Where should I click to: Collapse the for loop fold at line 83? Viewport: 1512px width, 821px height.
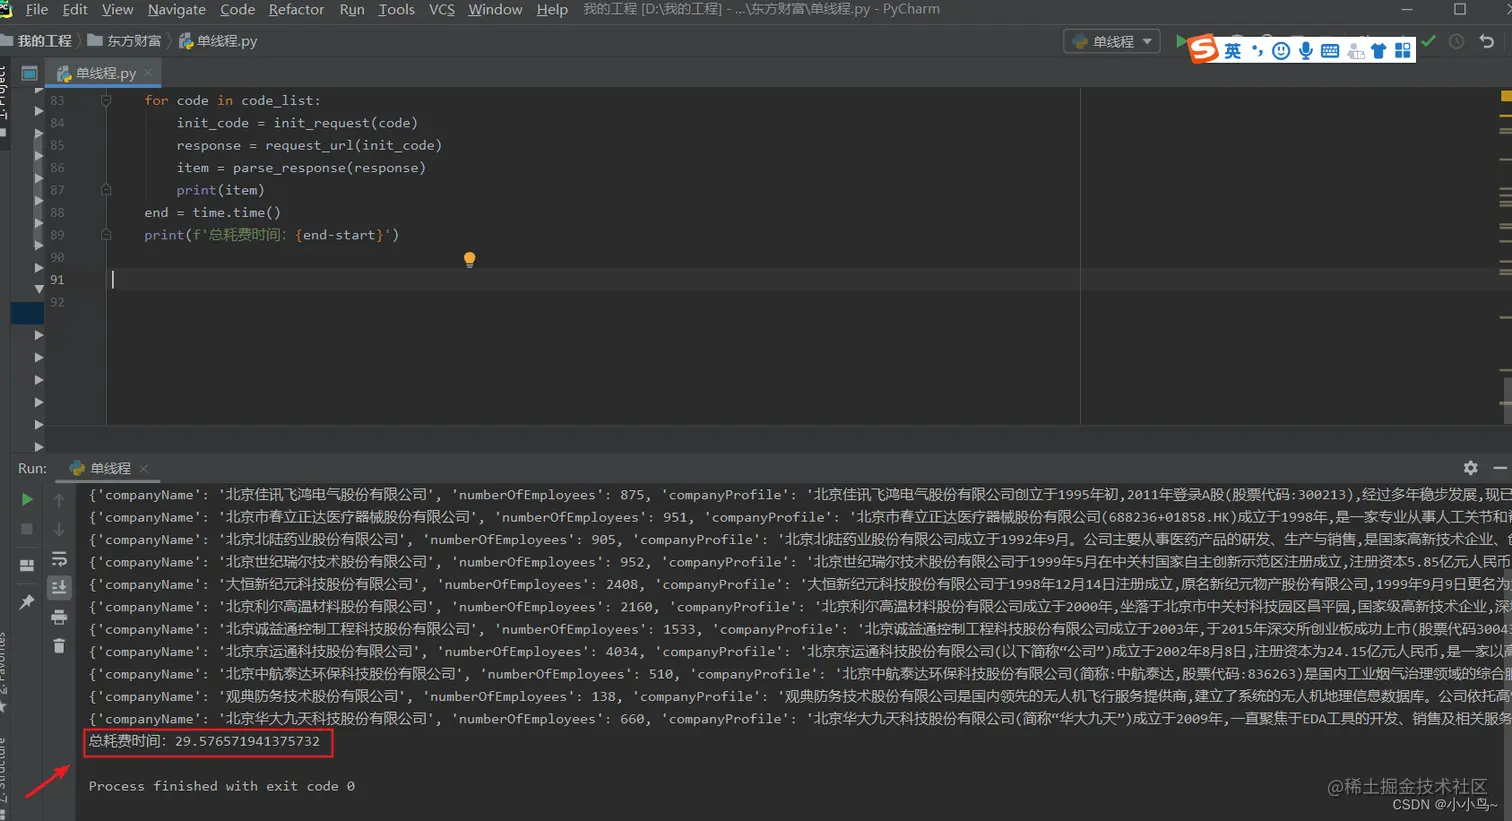click(x=106, y=100)
